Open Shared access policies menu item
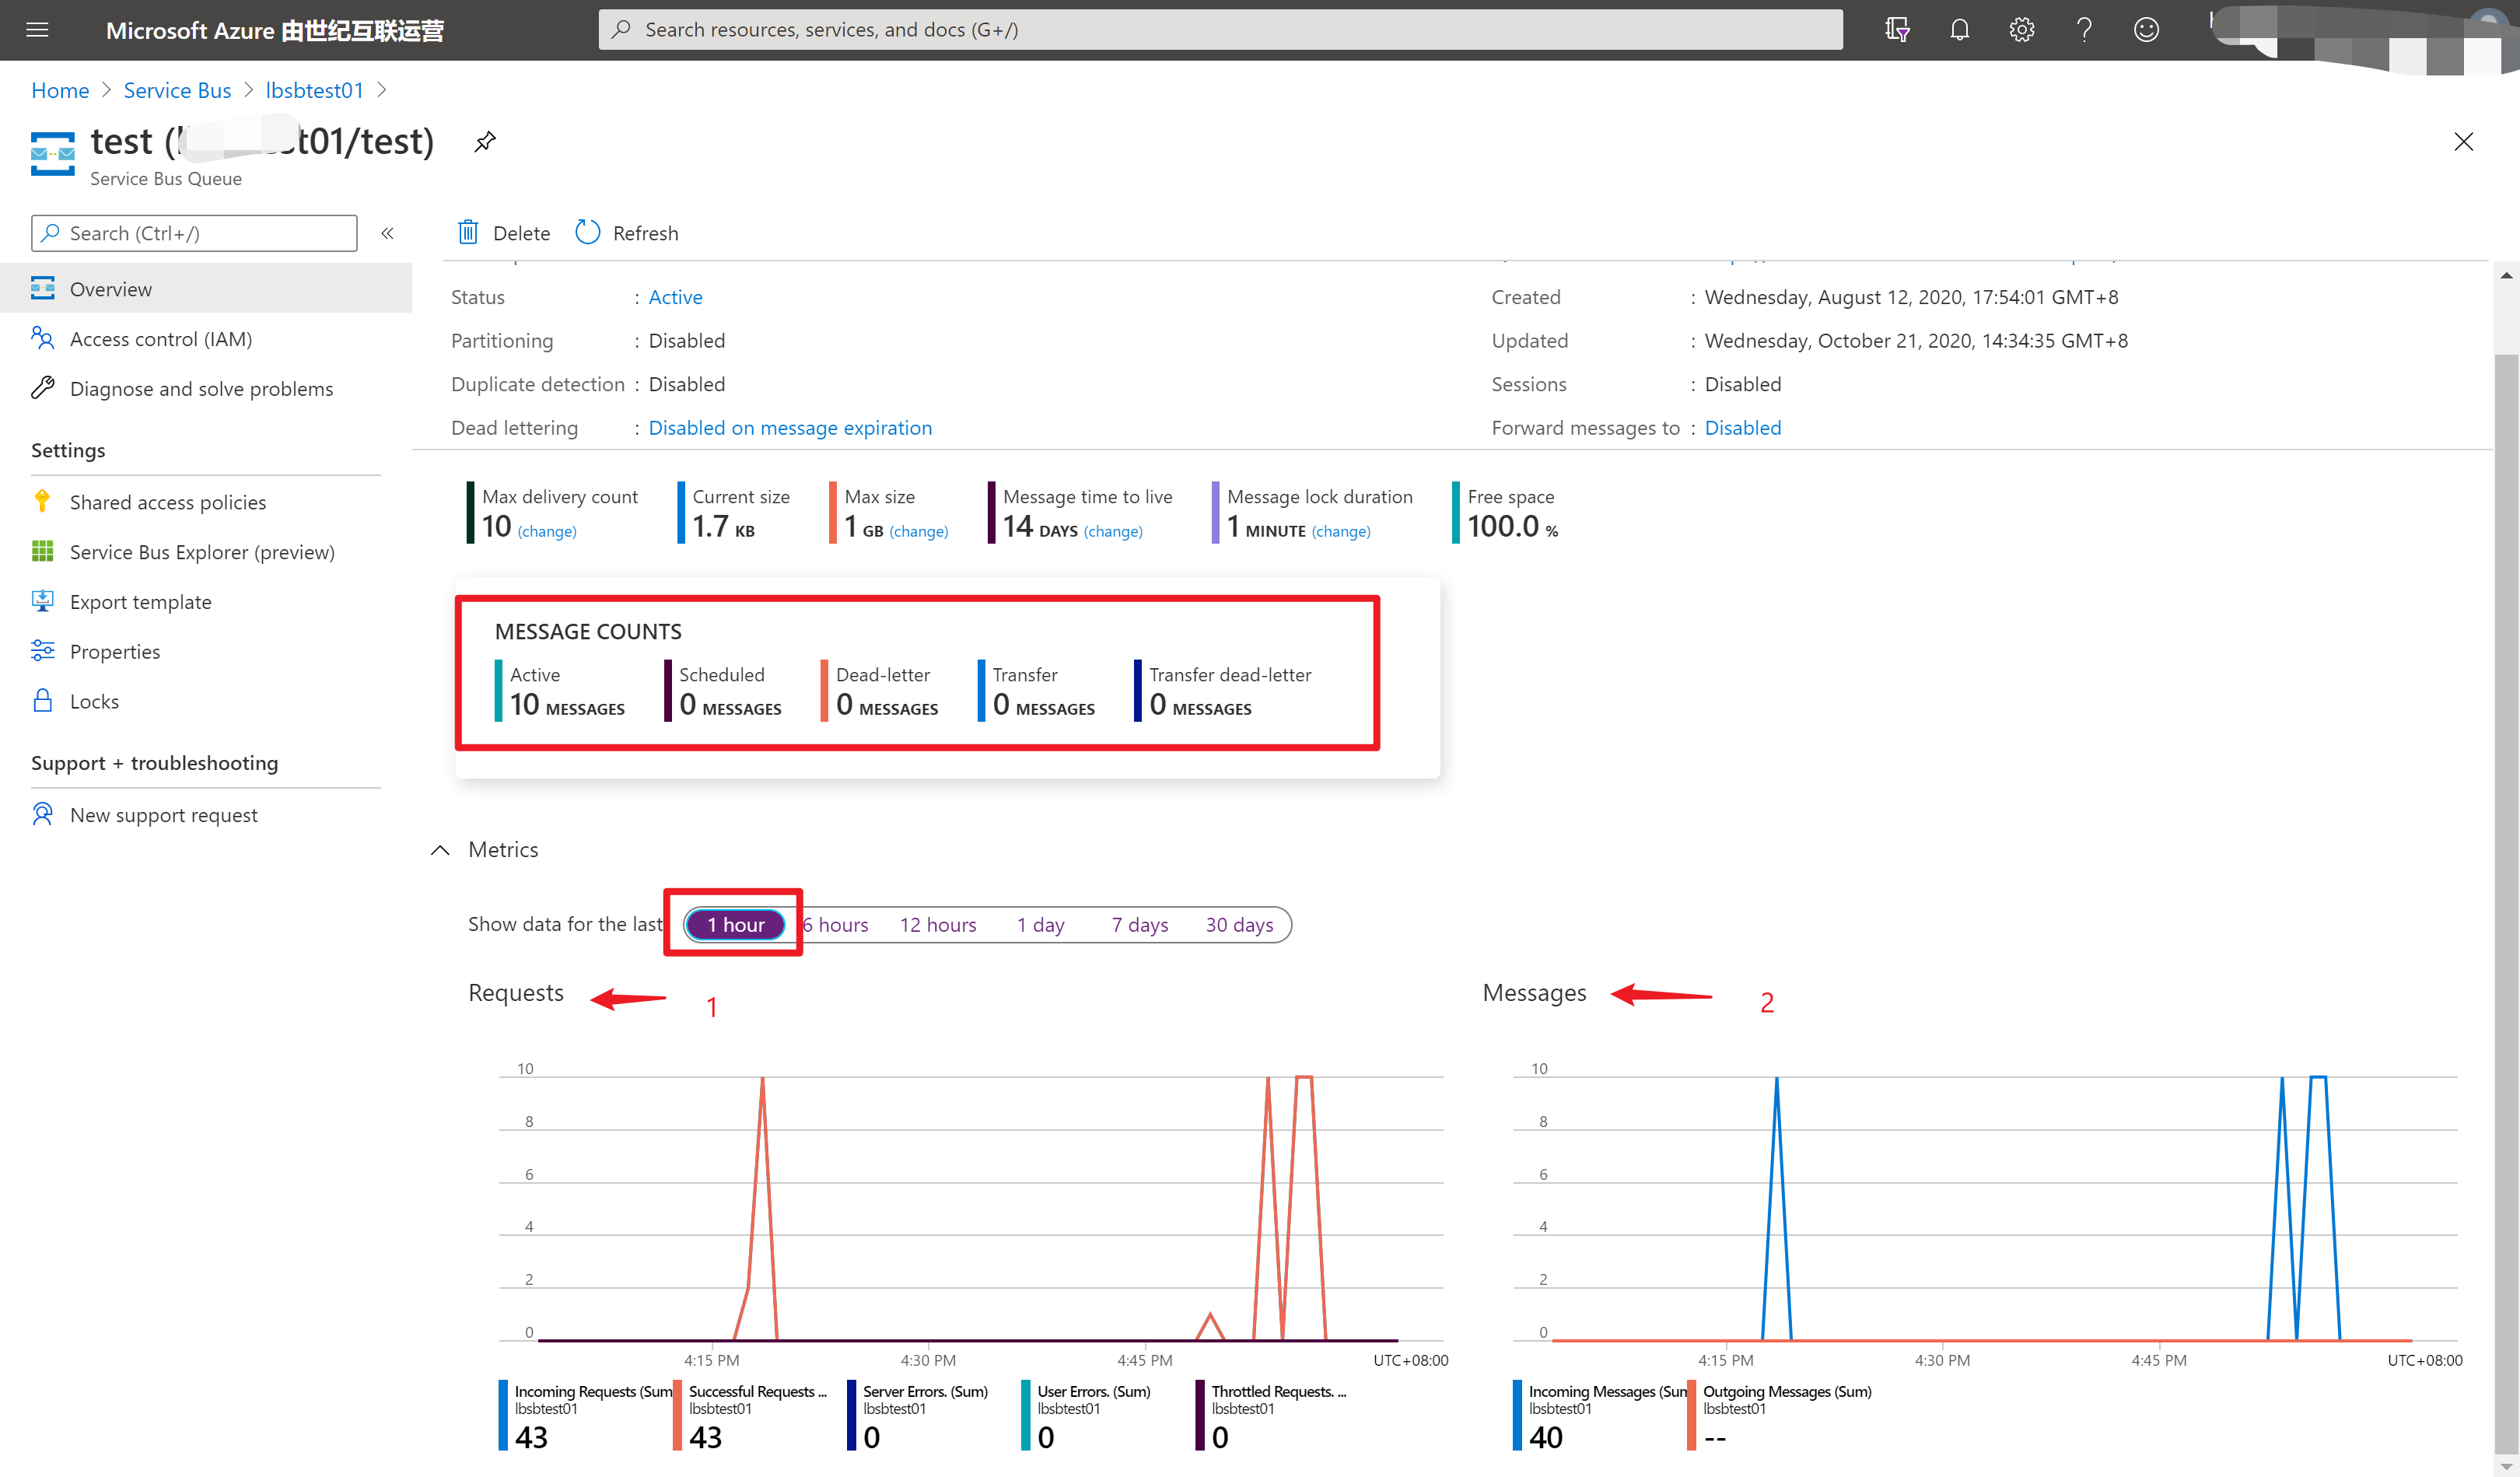 168,502
